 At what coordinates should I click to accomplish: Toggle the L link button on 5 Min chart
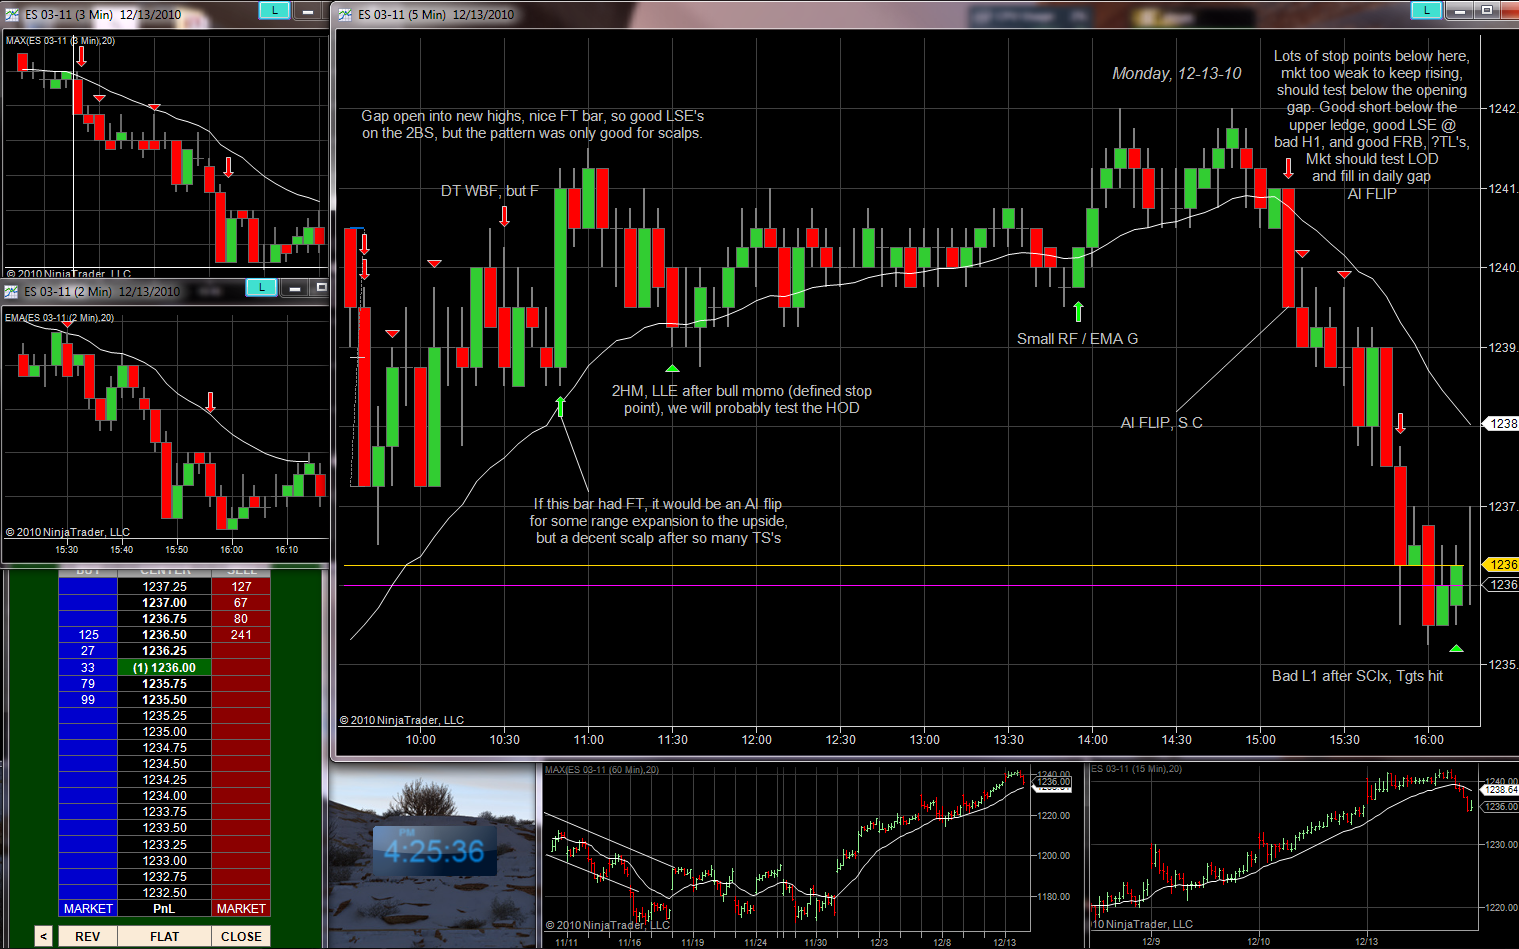pyautogui.click(x=1425, y=11)
